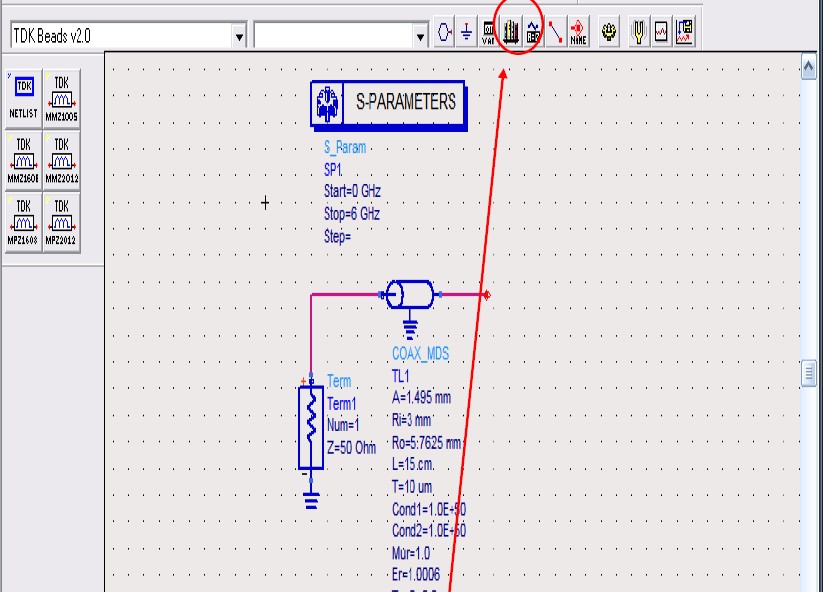The image size is (823, 592).
Task: Click the open wire endpoint right of coax
Action: coord(487,295)
